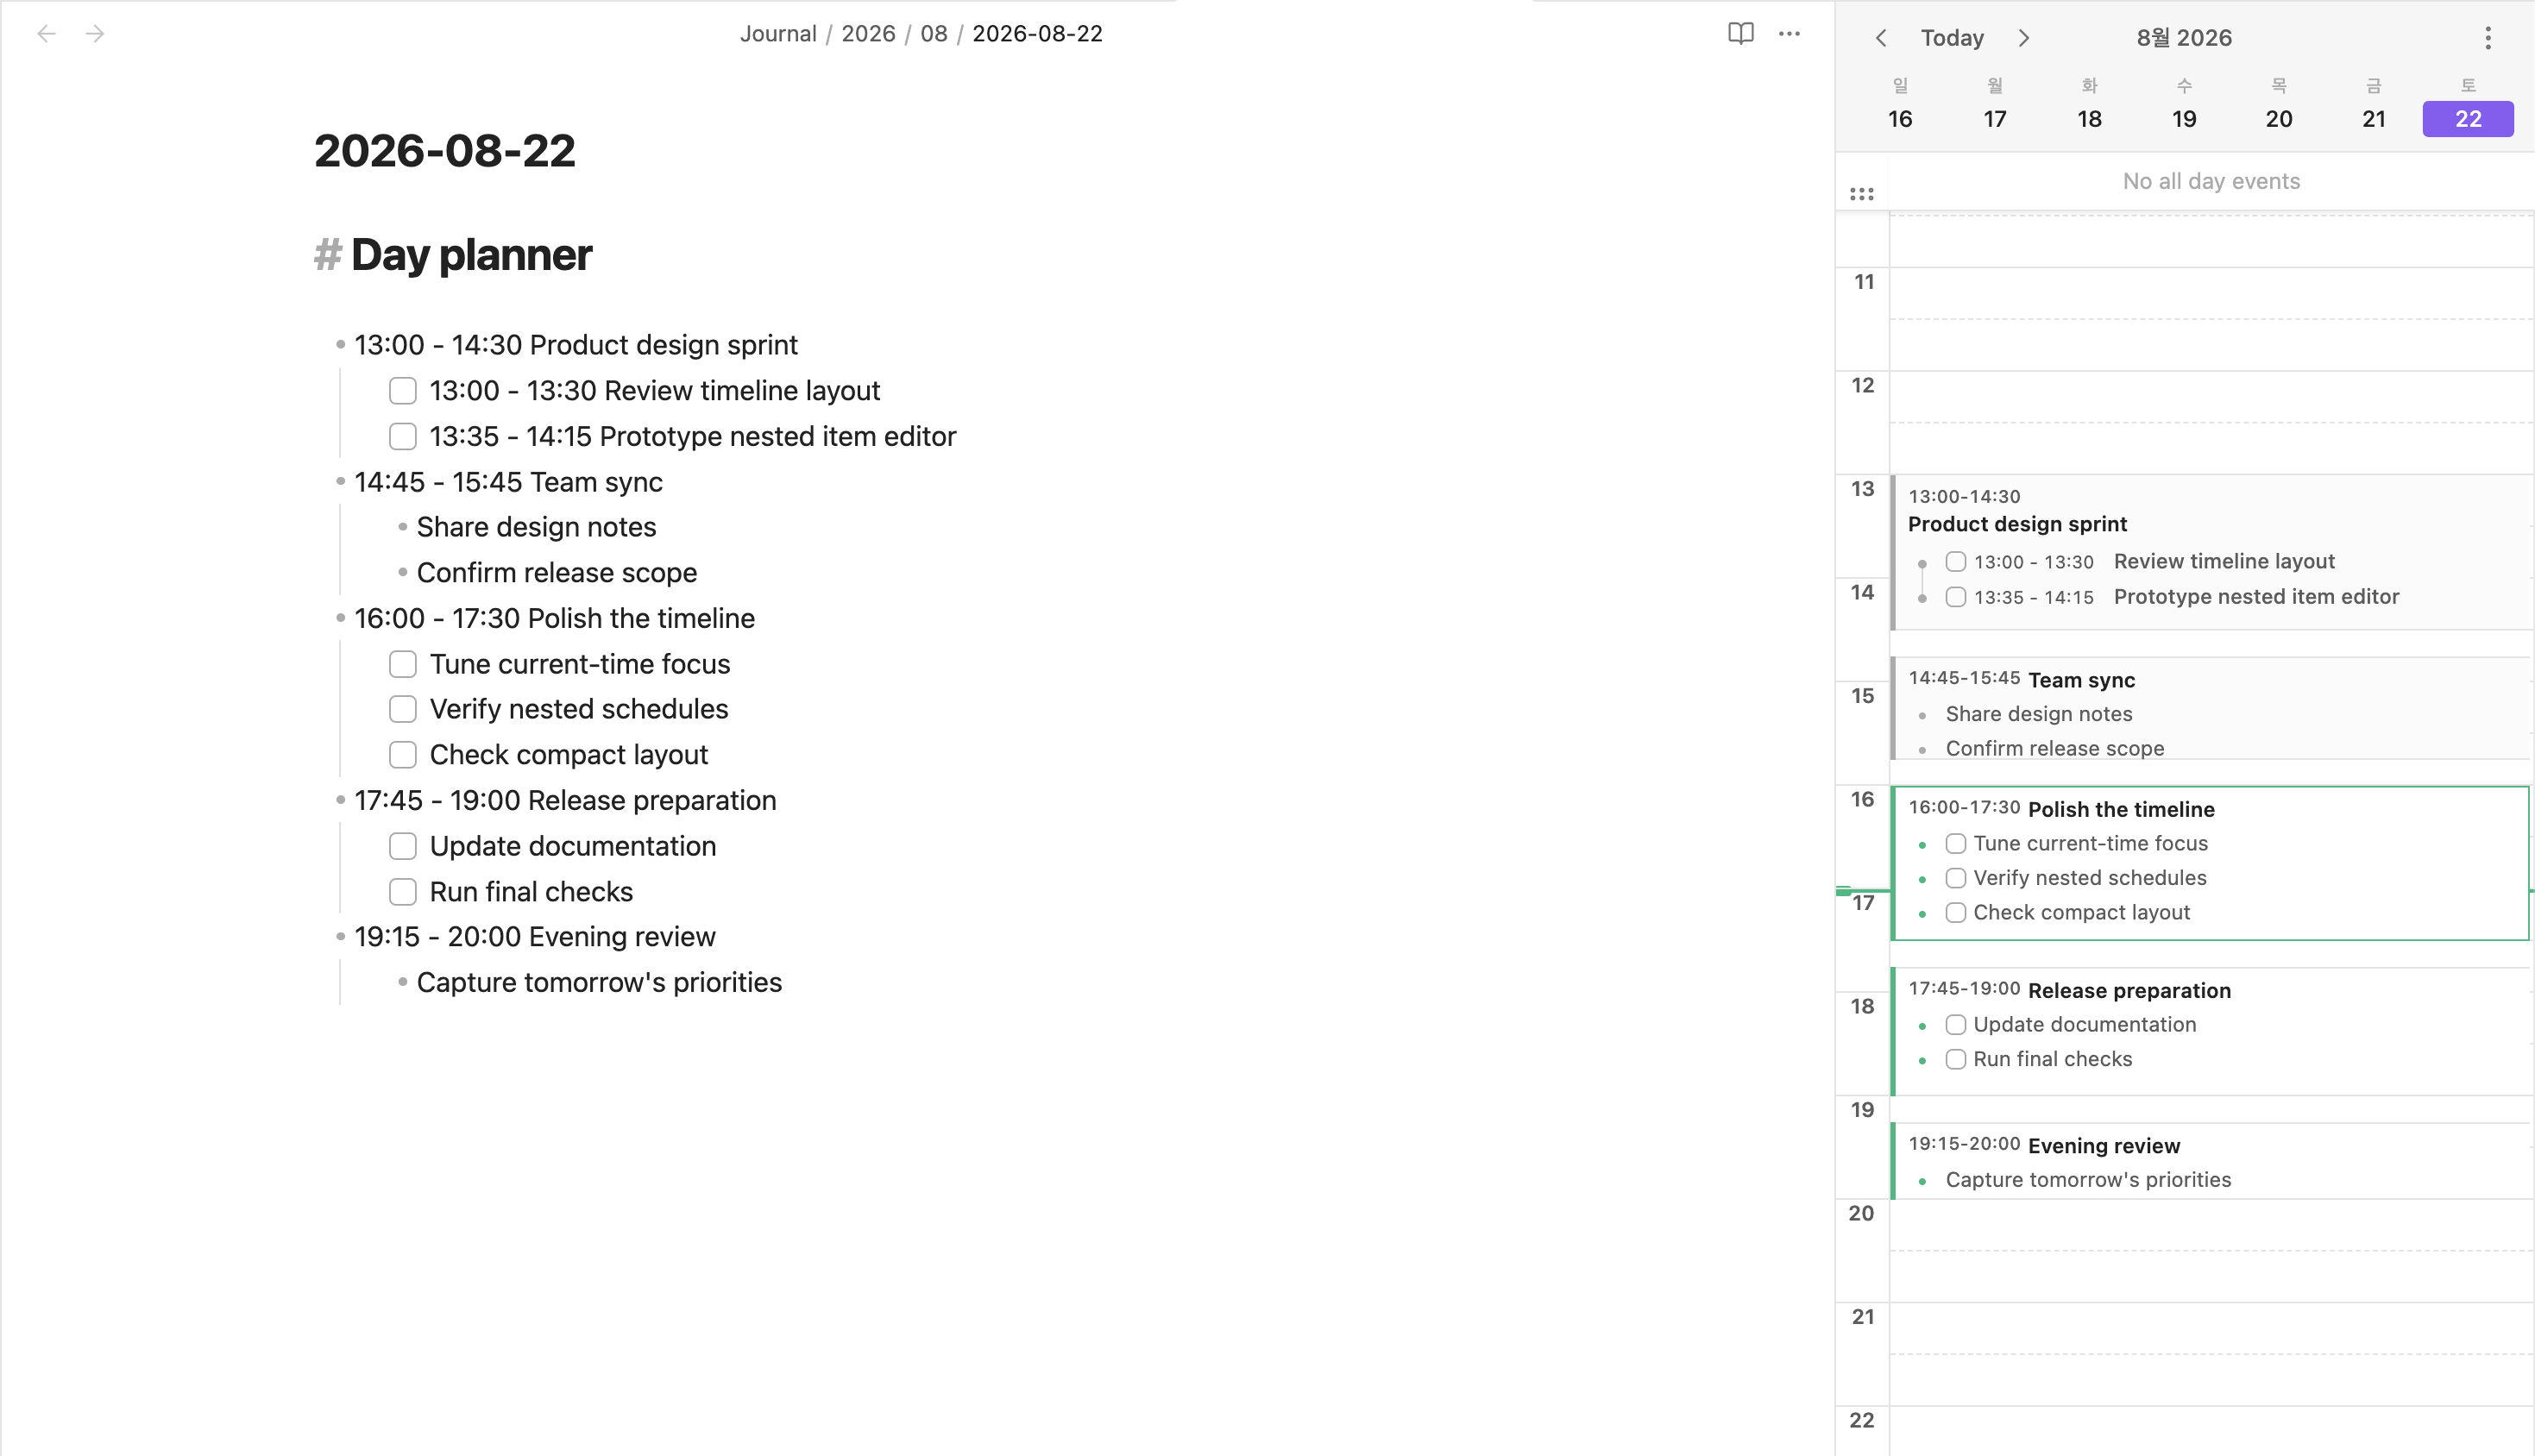Viewport: 2535px width, 1456px height.
Task: Collapse the Polish the timeline bullet
Action: pyautogui.click(x=340, y=619)
